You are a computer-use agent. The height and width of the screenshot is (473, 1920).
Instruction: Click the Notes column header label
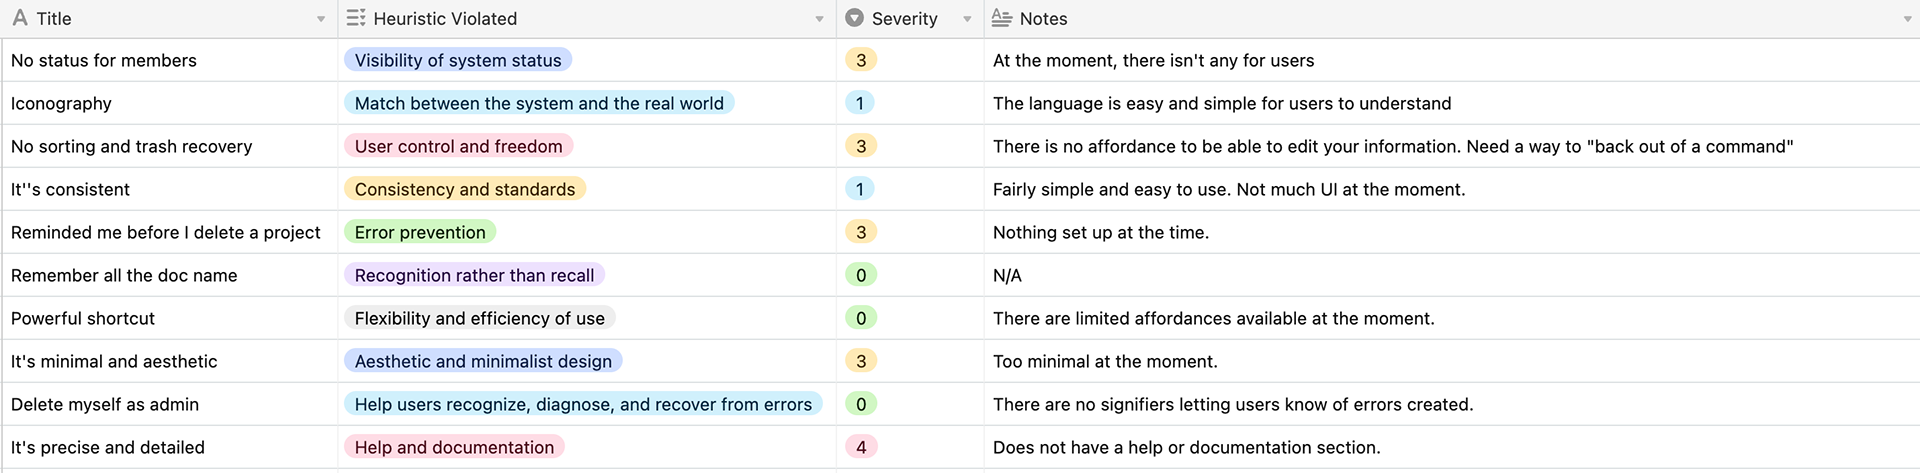click(1043, 18)
